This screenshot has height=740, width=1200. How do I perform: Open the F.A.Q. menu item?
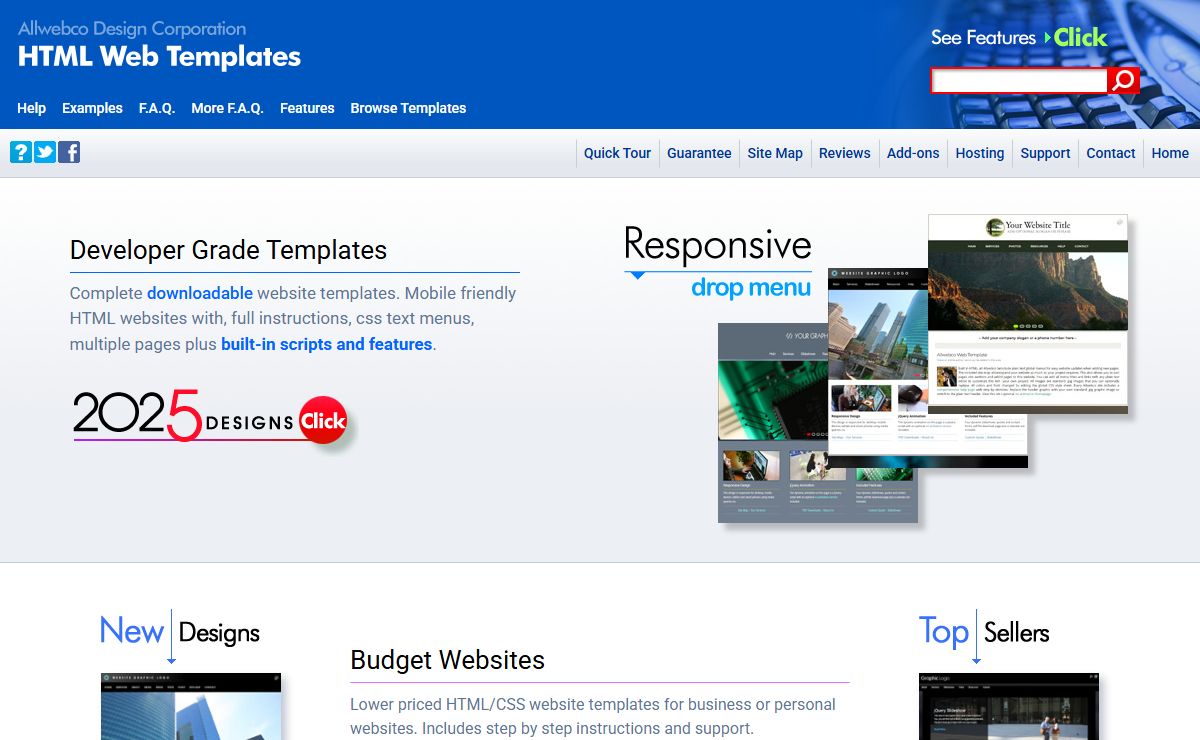[x=157, y=108]
